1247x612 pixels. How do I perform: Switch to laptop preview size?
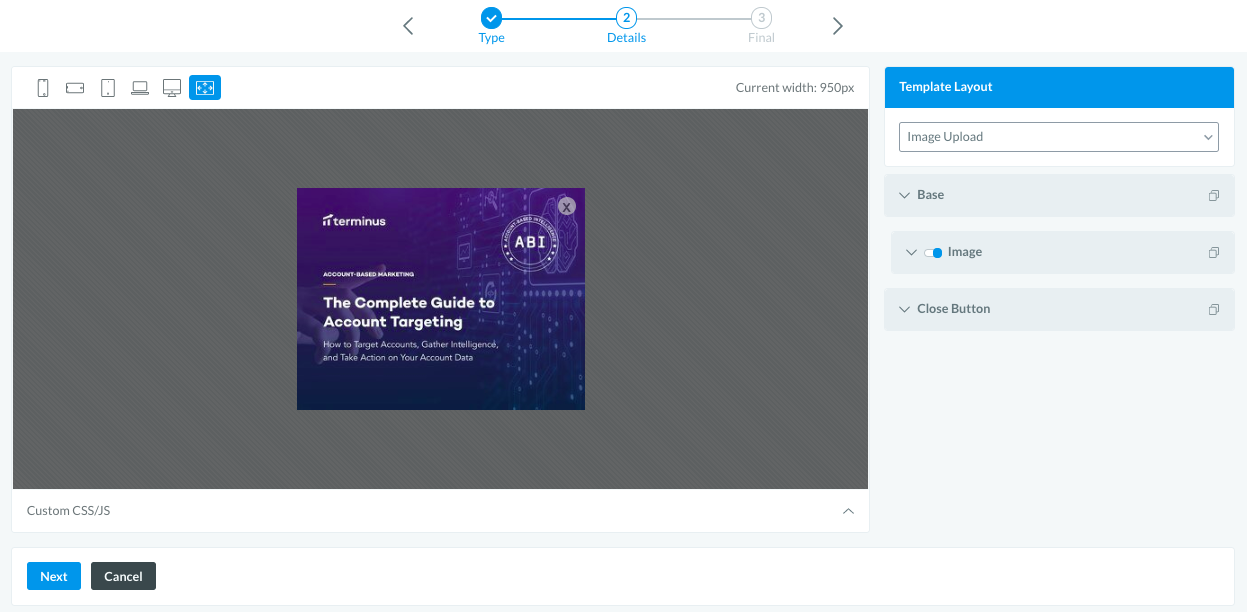tap(140, 88)
